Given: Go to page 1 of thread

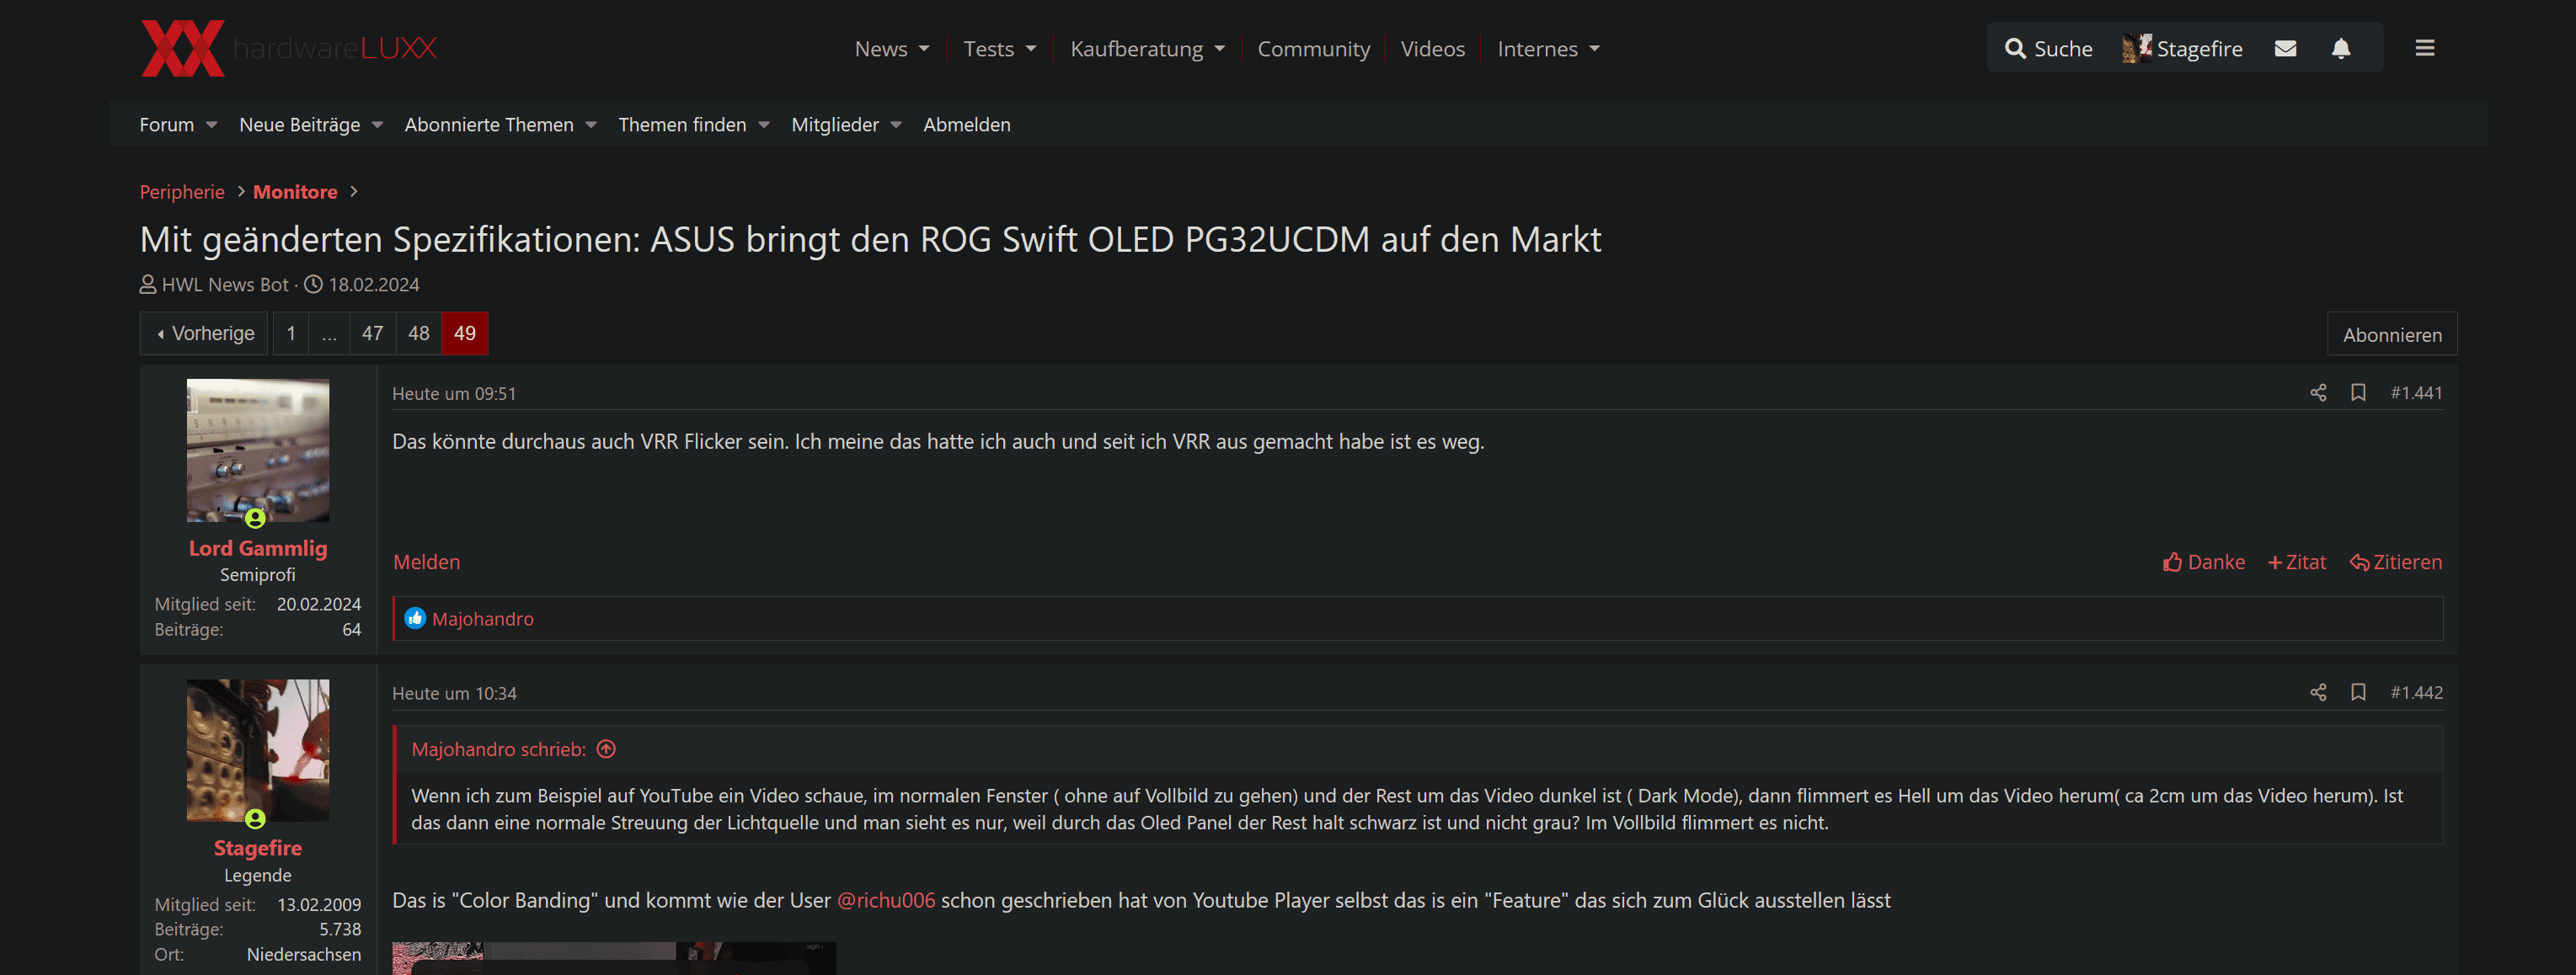Looking at the screenshot, I should pyautogui.click(x=291, y=333).
